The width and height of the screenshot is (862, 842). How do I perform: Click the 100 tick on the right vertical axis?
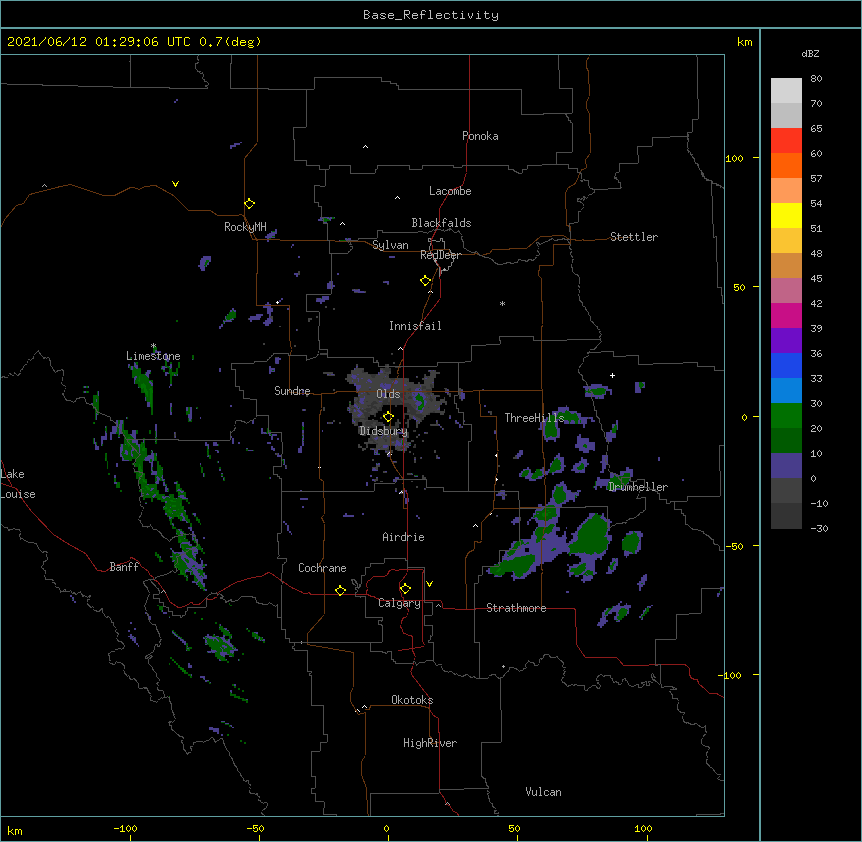click(734, 158)
